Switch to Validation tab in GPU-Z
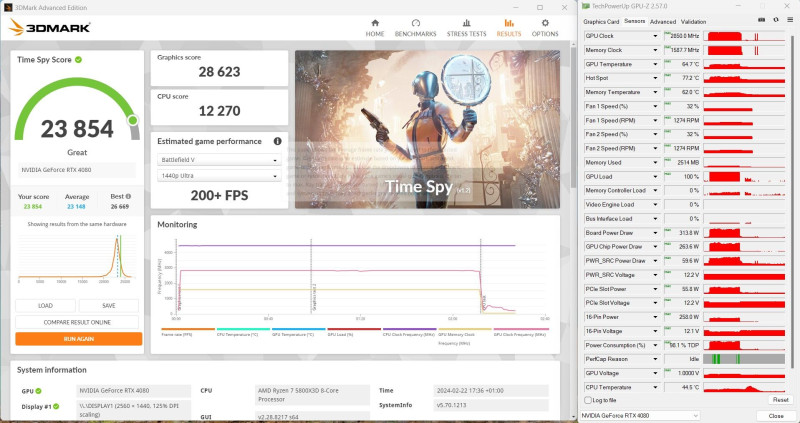Image resolution: width=800 pixels, height=423 pixels. coord(693,22)
